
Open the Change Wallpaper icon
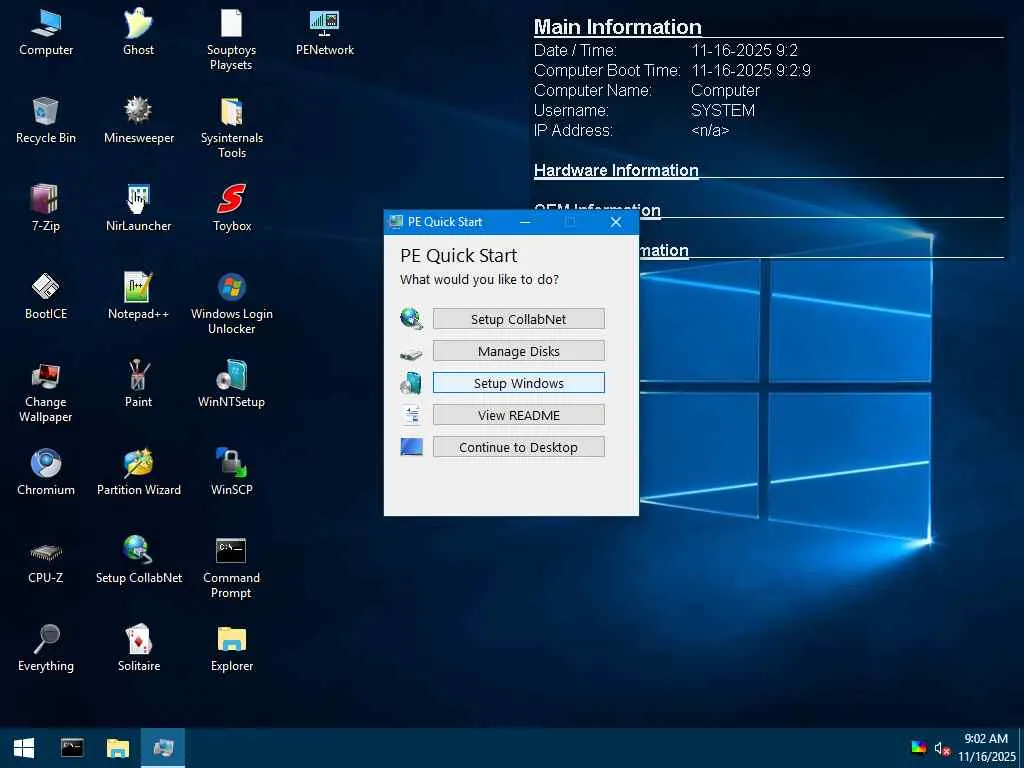46,391
